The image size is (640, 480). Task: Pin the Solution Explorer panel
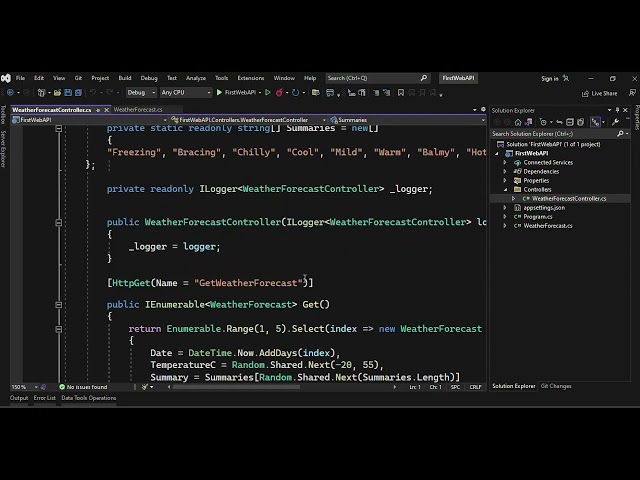click(x=618, y=110)
